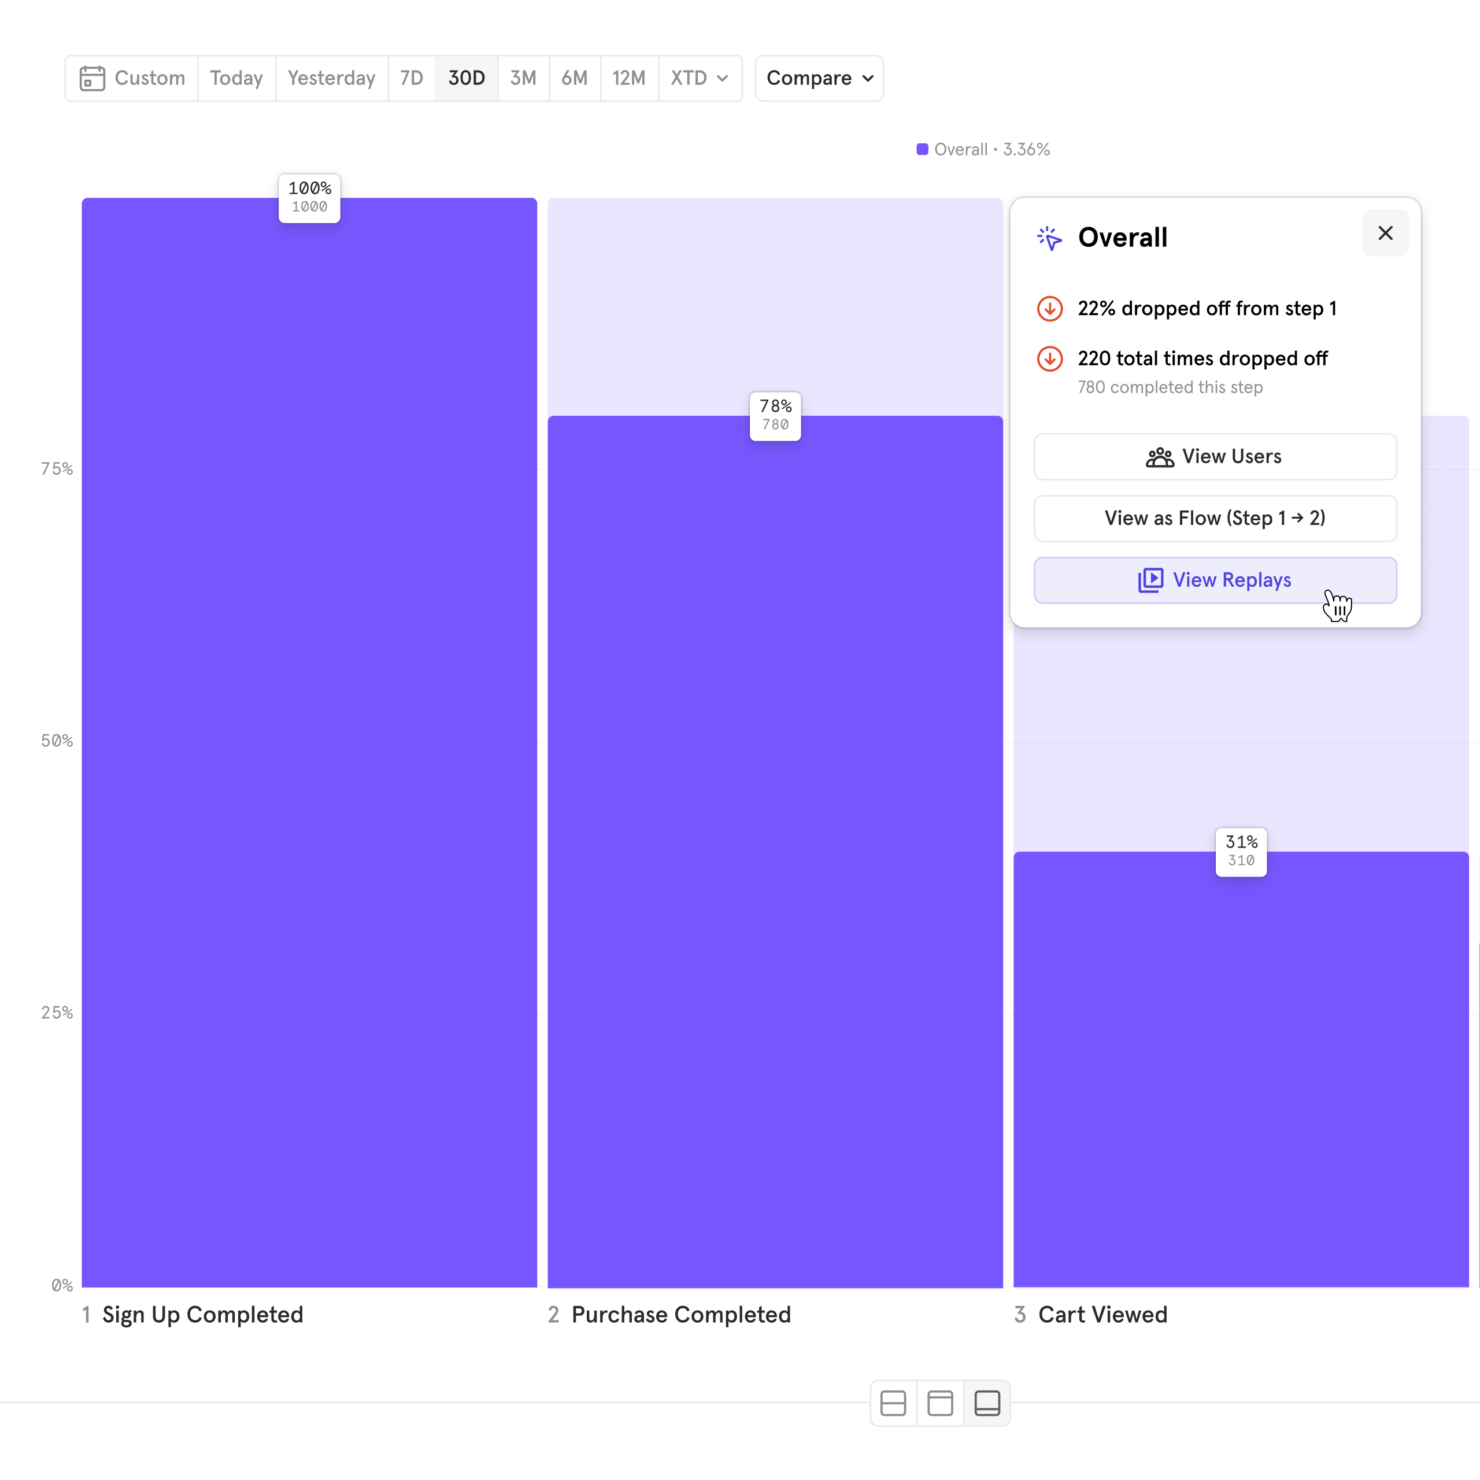Click the purple Overall legend swatch
Viewport: 1480px width, 1480px height.
pos(922,150)
